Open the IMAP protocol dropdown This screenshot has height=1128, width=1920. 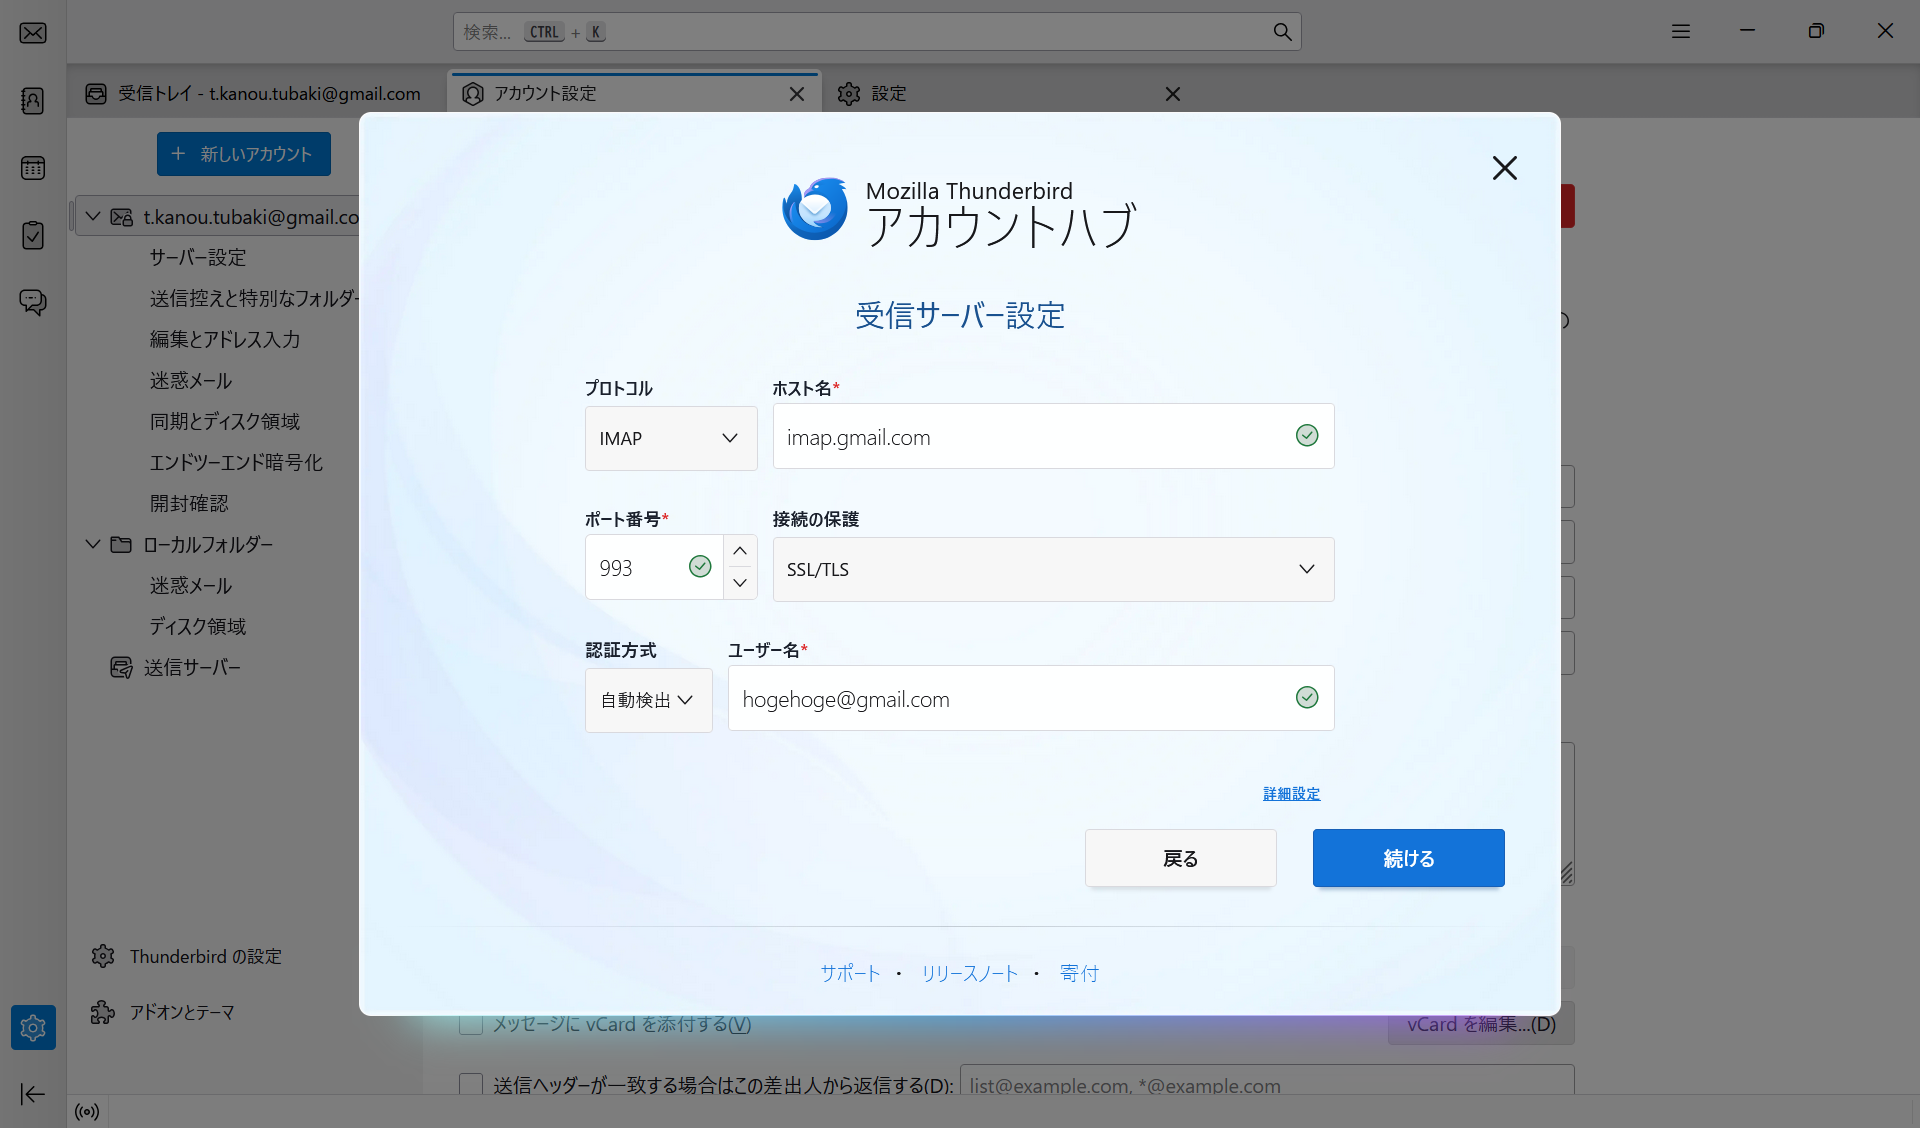(x=670, y=438)
